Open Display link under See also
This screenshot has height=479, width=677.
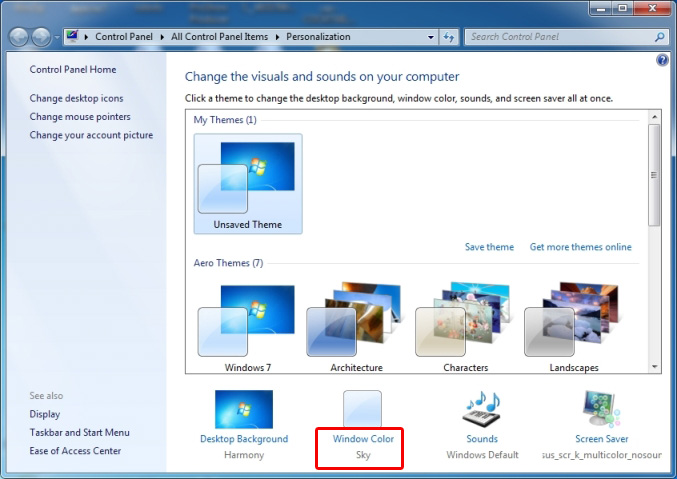click(x=45, y=414)
